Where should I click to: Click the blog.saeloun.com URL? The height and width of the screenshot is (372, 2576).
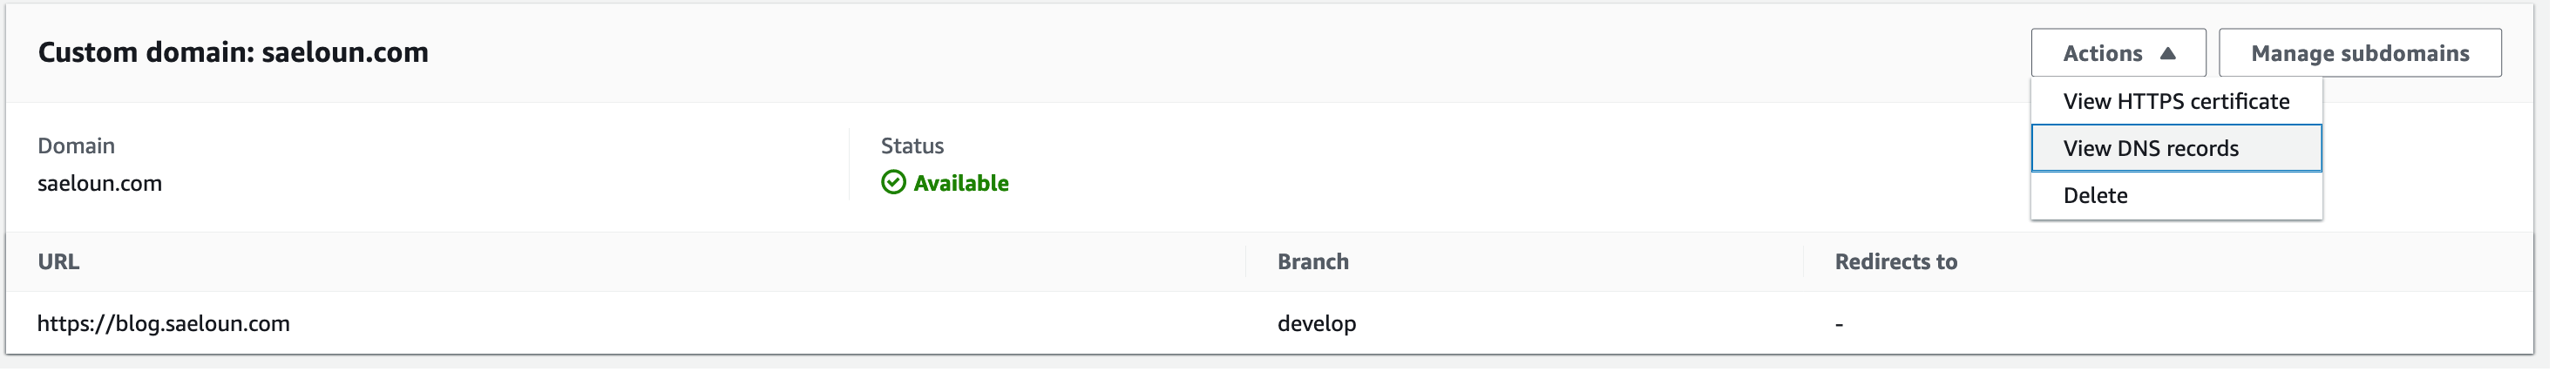163,323
